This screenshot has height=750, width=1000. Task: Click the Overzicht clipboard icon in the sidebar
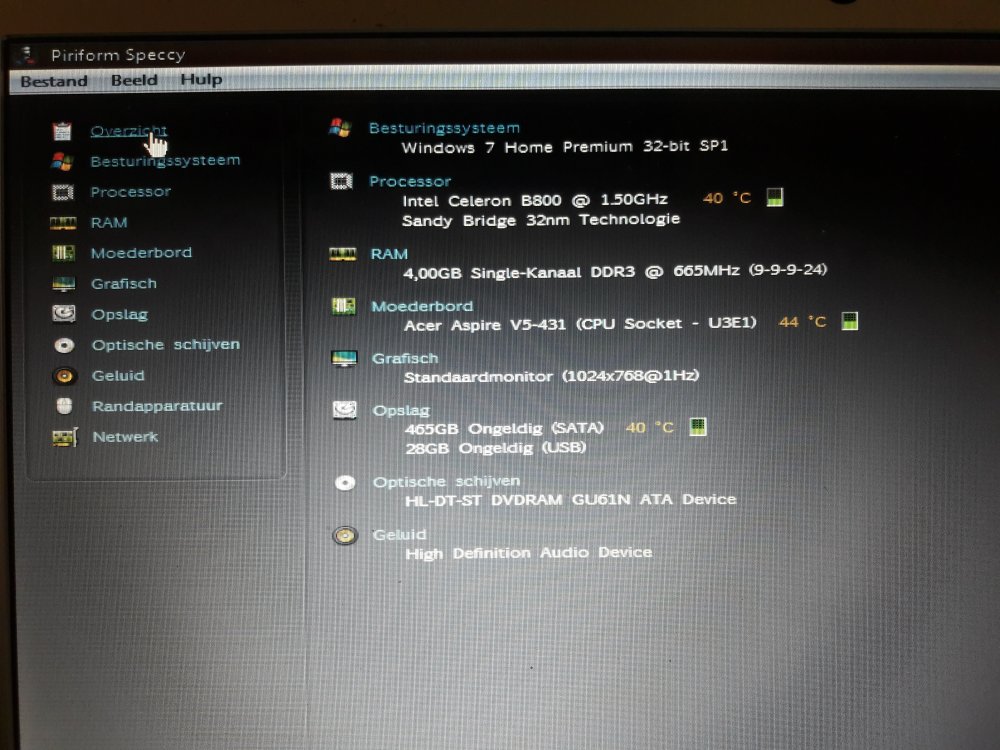click(62, 131)
